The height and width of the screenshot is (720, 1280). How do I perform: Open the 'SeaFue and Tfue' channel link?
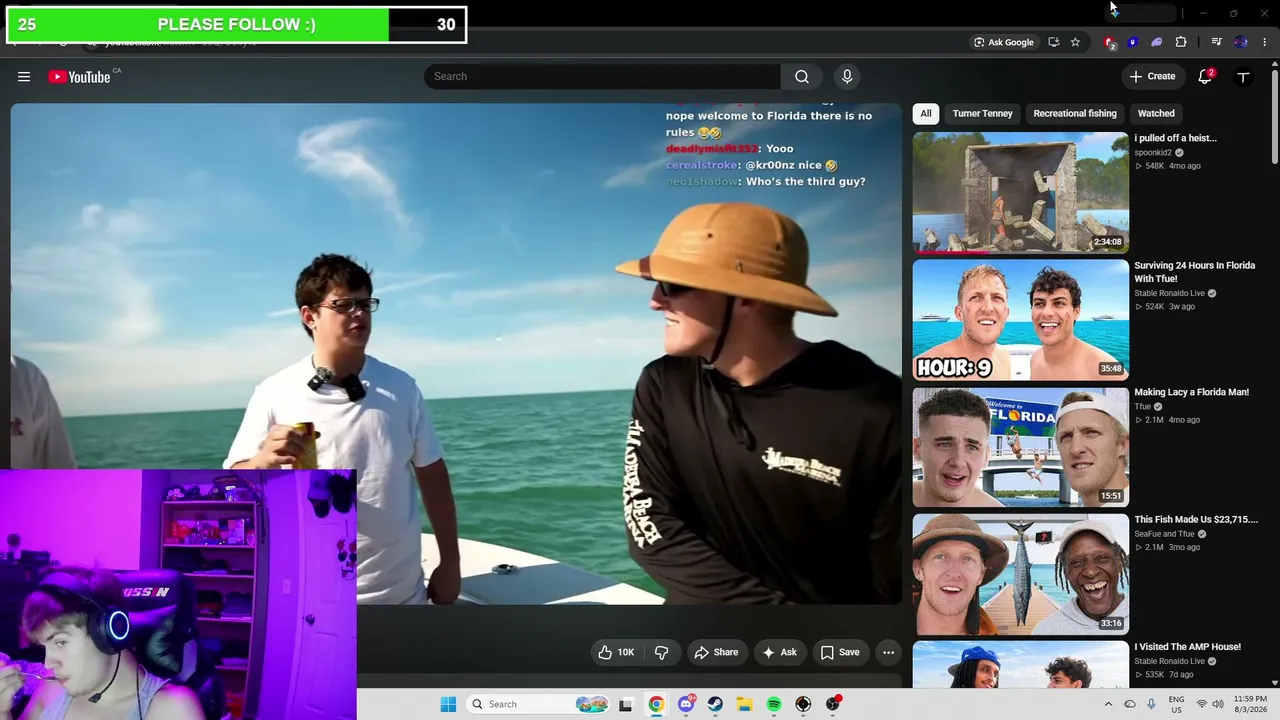[x=1164, y=534]
